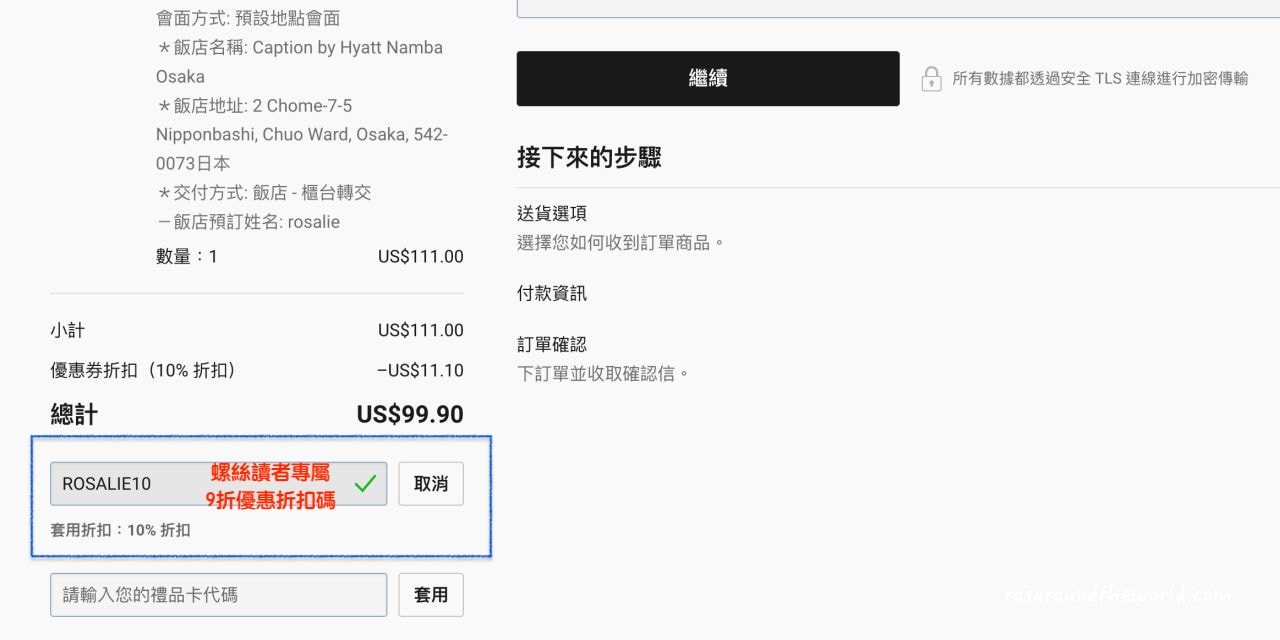1280x640 pixels.
Task: Select the 送貨選項 step
Action: 552,213
